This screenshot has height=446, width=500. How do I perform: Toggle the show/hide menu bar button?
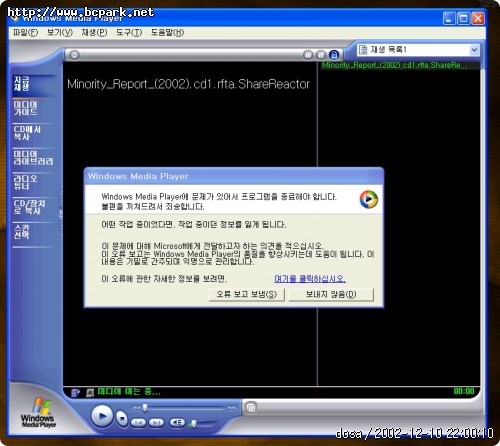(74, 55)
